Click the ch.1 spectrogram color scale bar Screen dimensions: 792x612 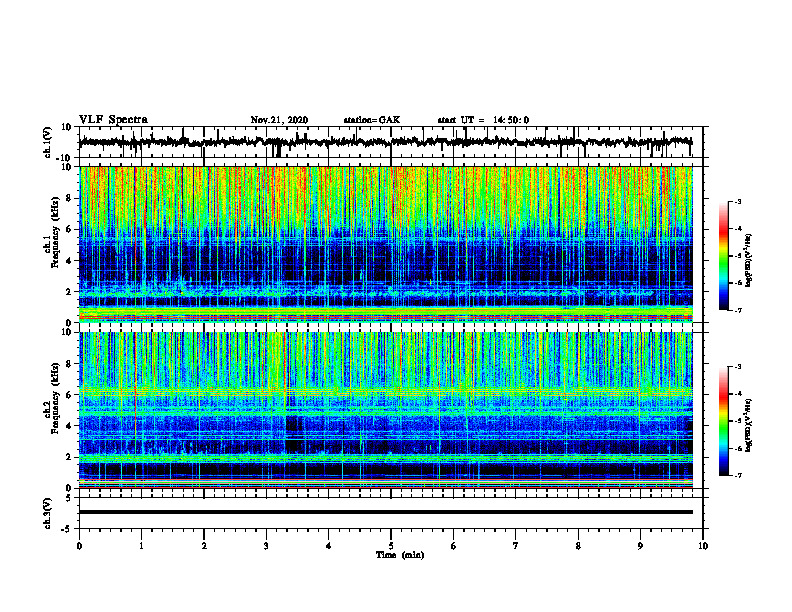pyautogui.click(x=723, y=256)
